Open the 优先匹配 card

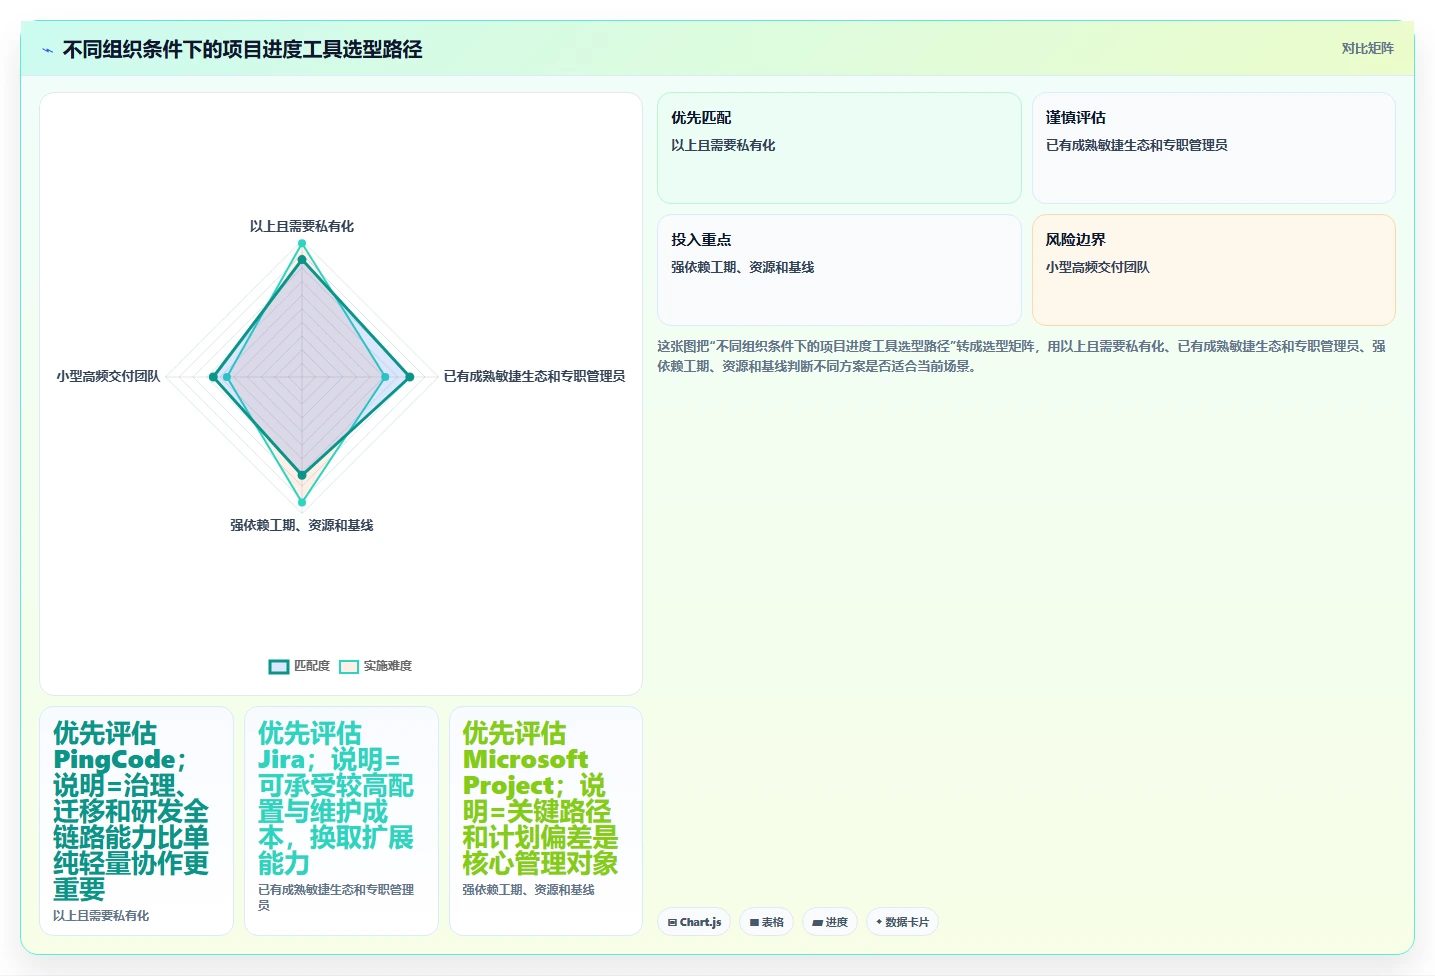tap(839, 148)
